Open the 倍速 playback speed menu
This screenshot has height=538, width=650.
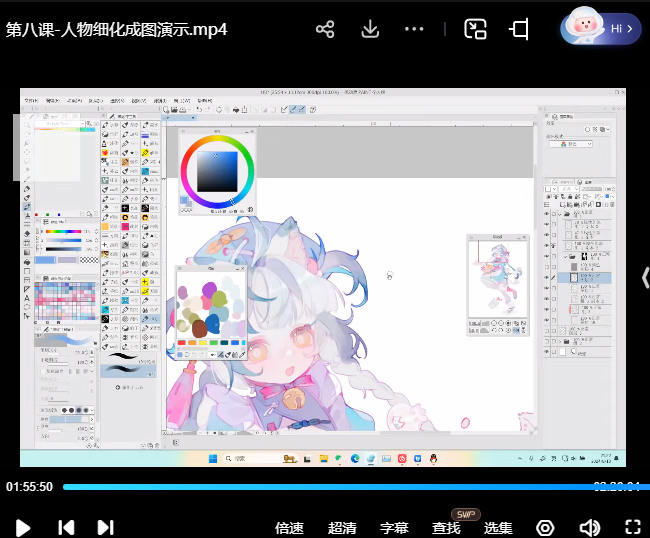[x=289, y=528]
